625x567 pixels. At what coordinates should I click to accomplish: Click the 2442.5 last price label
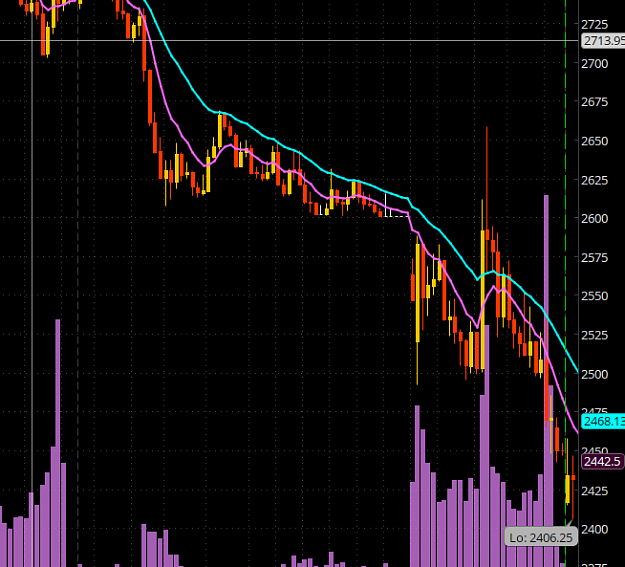click(x=602, y=461)
